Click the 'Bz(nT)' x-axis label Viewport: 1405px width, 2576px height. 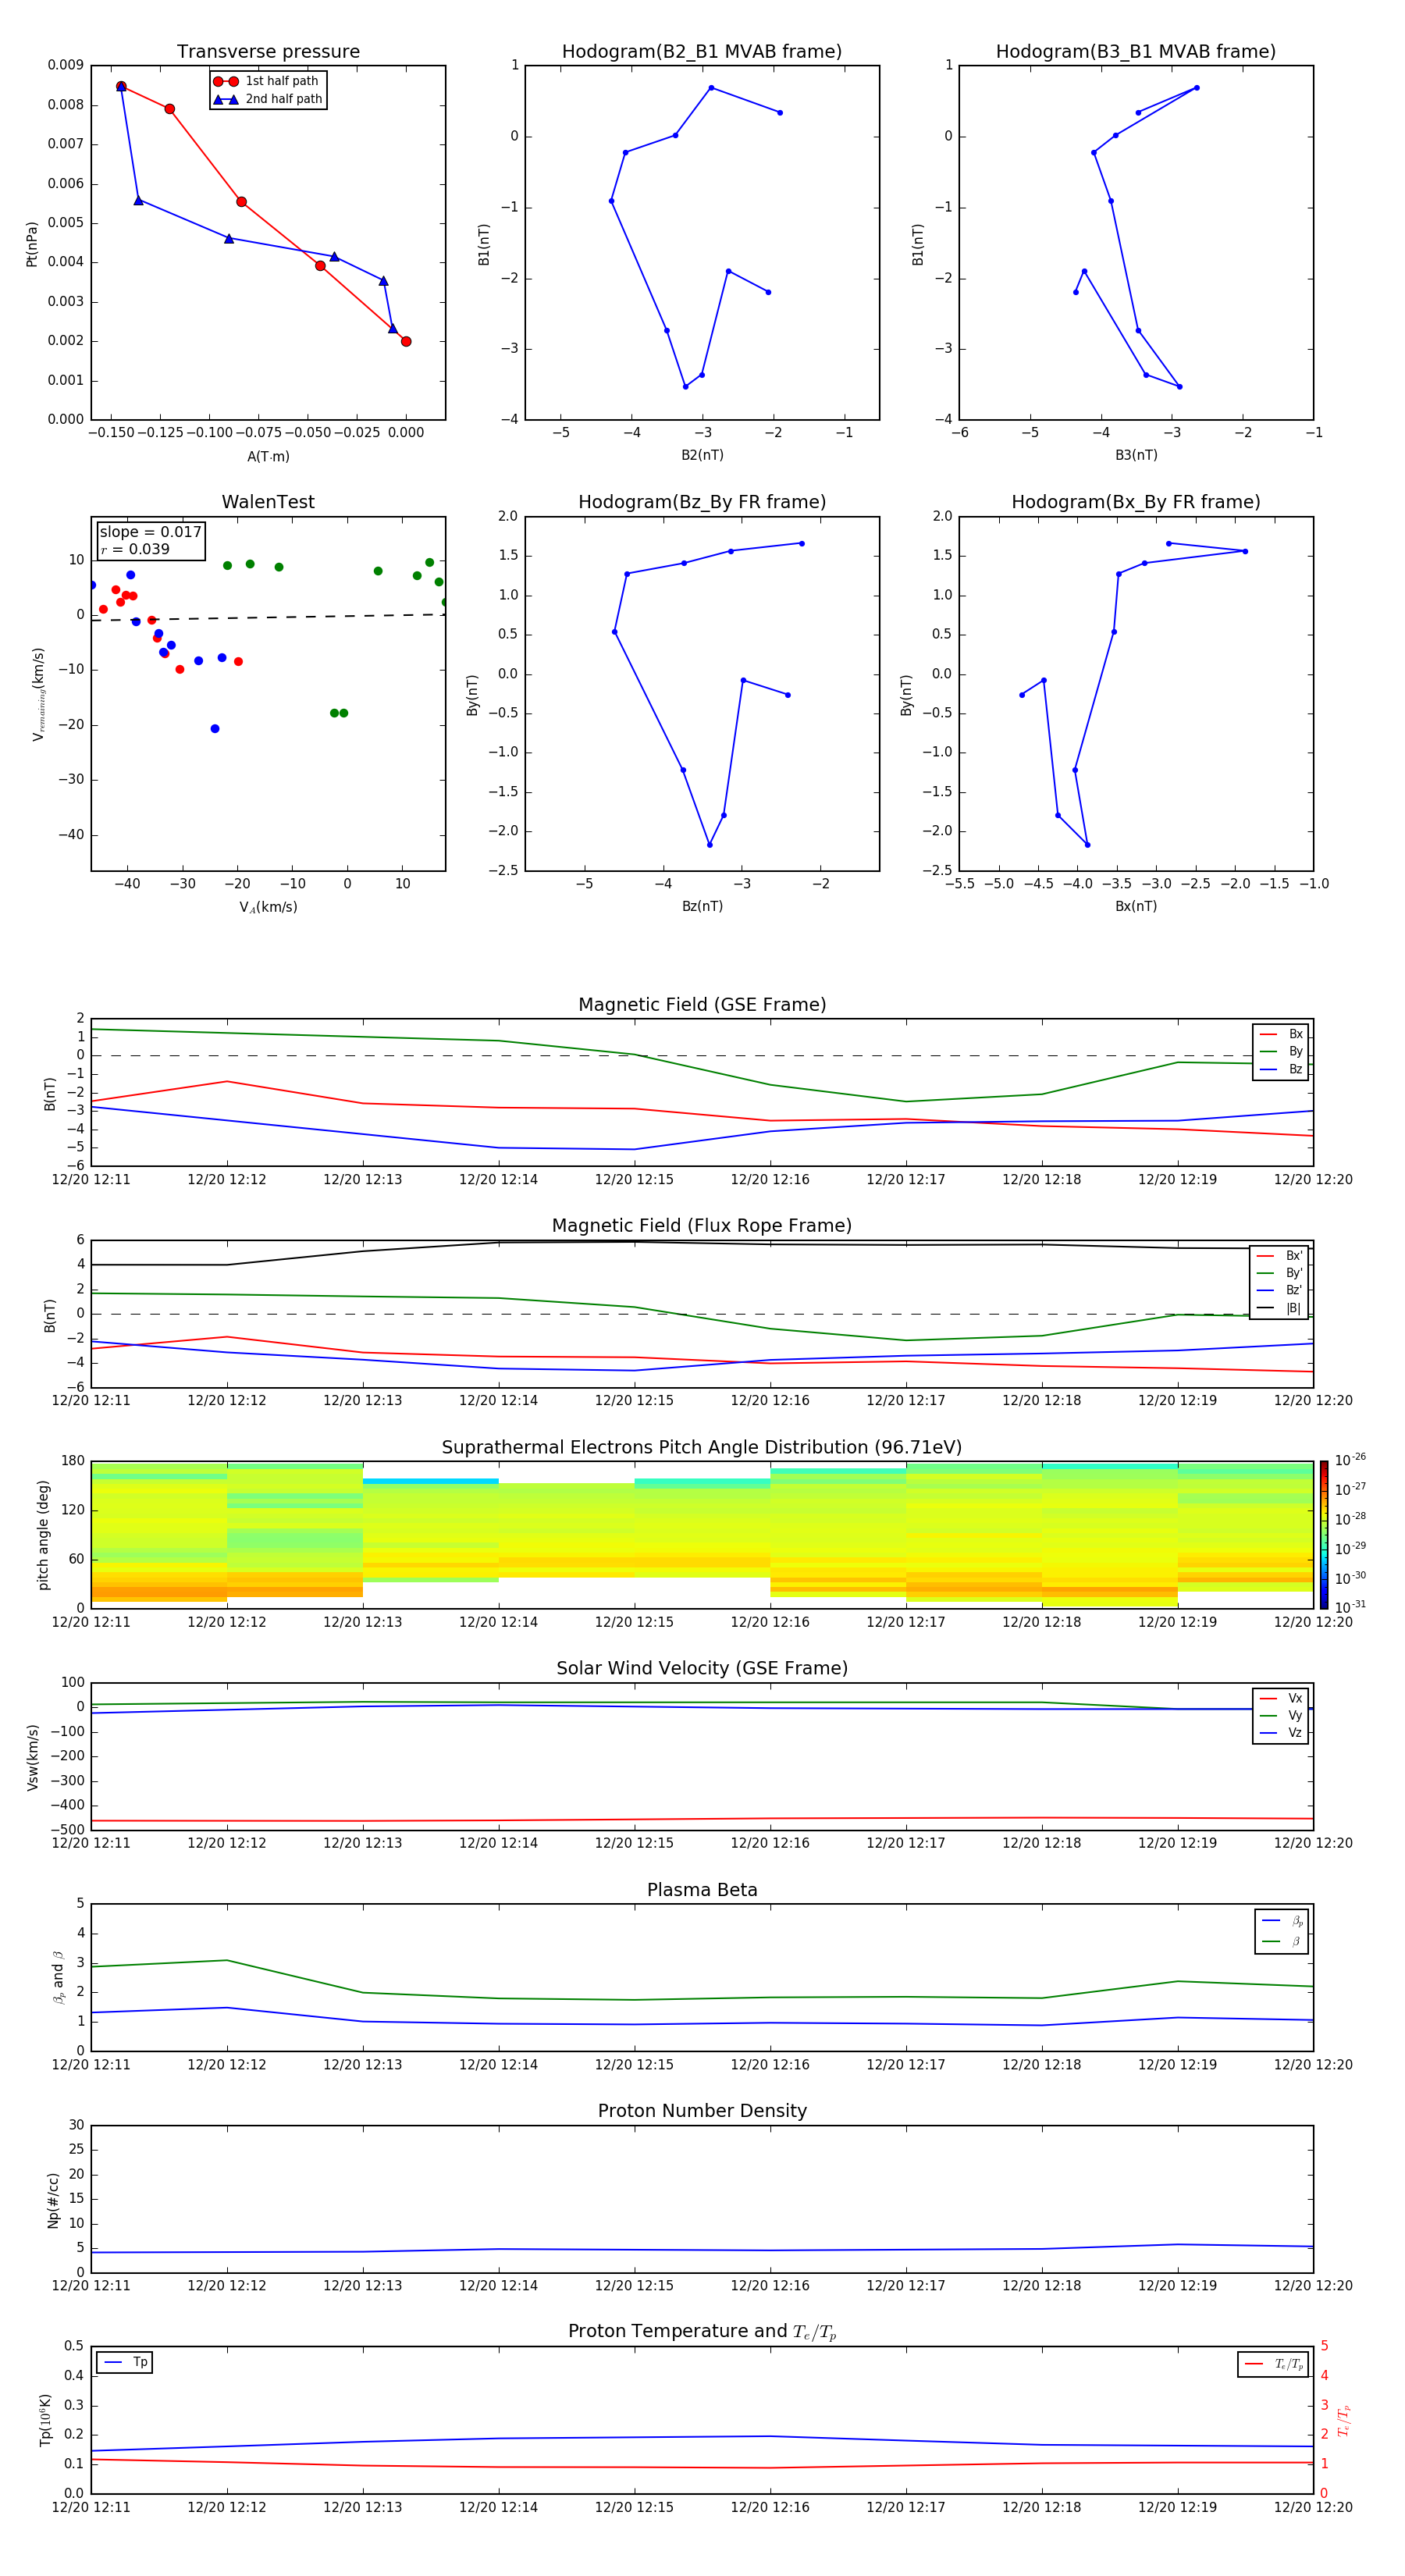tap(702, 906)
